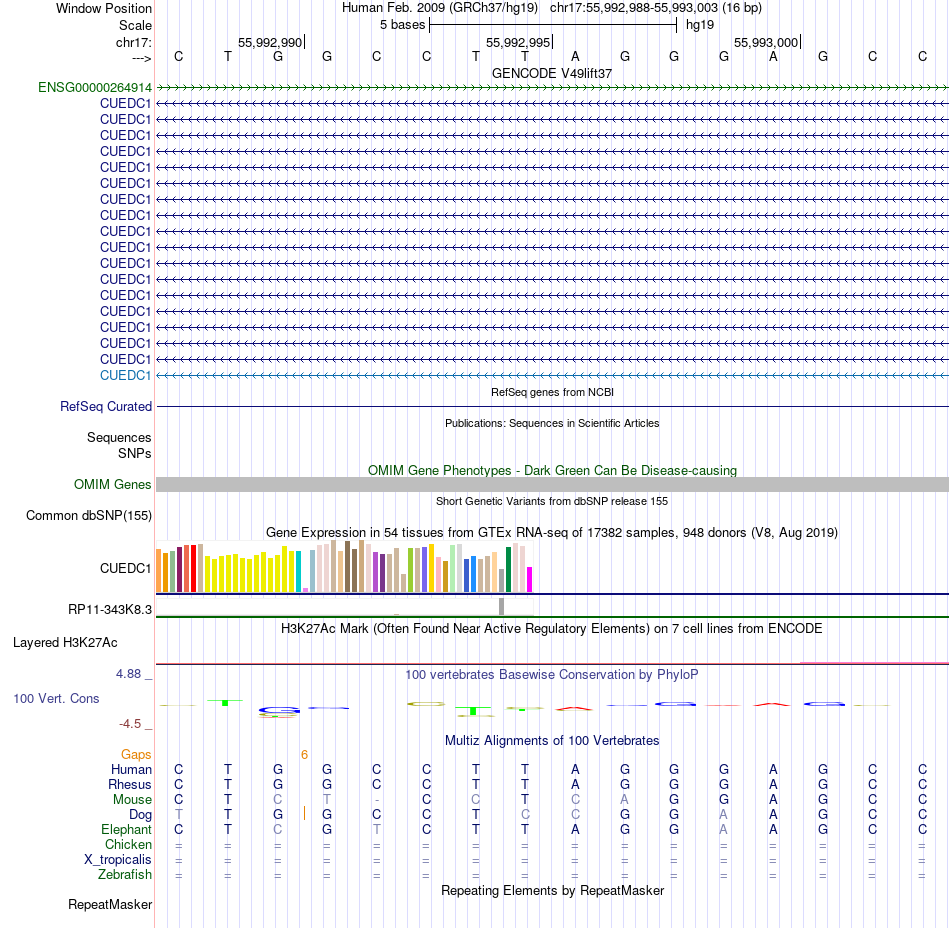
Task: Click the ENSG00000264914 gene label
Action: pyautogui.click(x=95, y=88)
